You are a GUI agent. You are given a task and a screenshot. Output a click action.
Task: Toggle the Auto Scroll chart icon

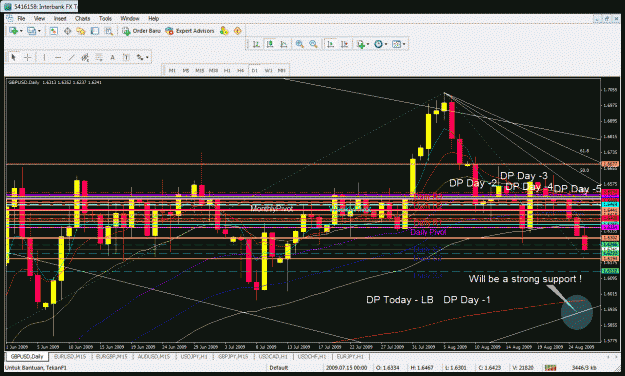tap(330, 44)
